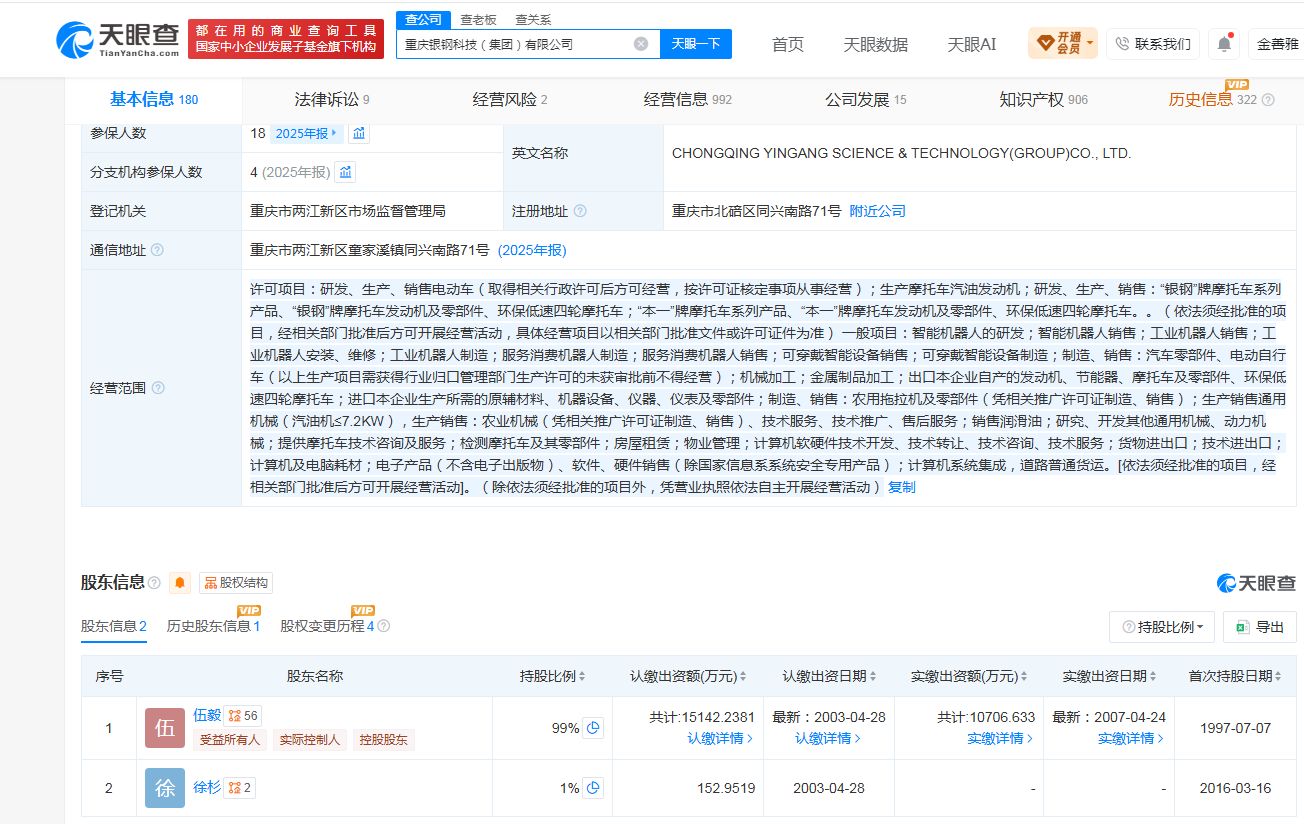This screenshot has height=824, width=1304.
Task: Click help icon beside 注册地址
Action: [x=580, y=211]
